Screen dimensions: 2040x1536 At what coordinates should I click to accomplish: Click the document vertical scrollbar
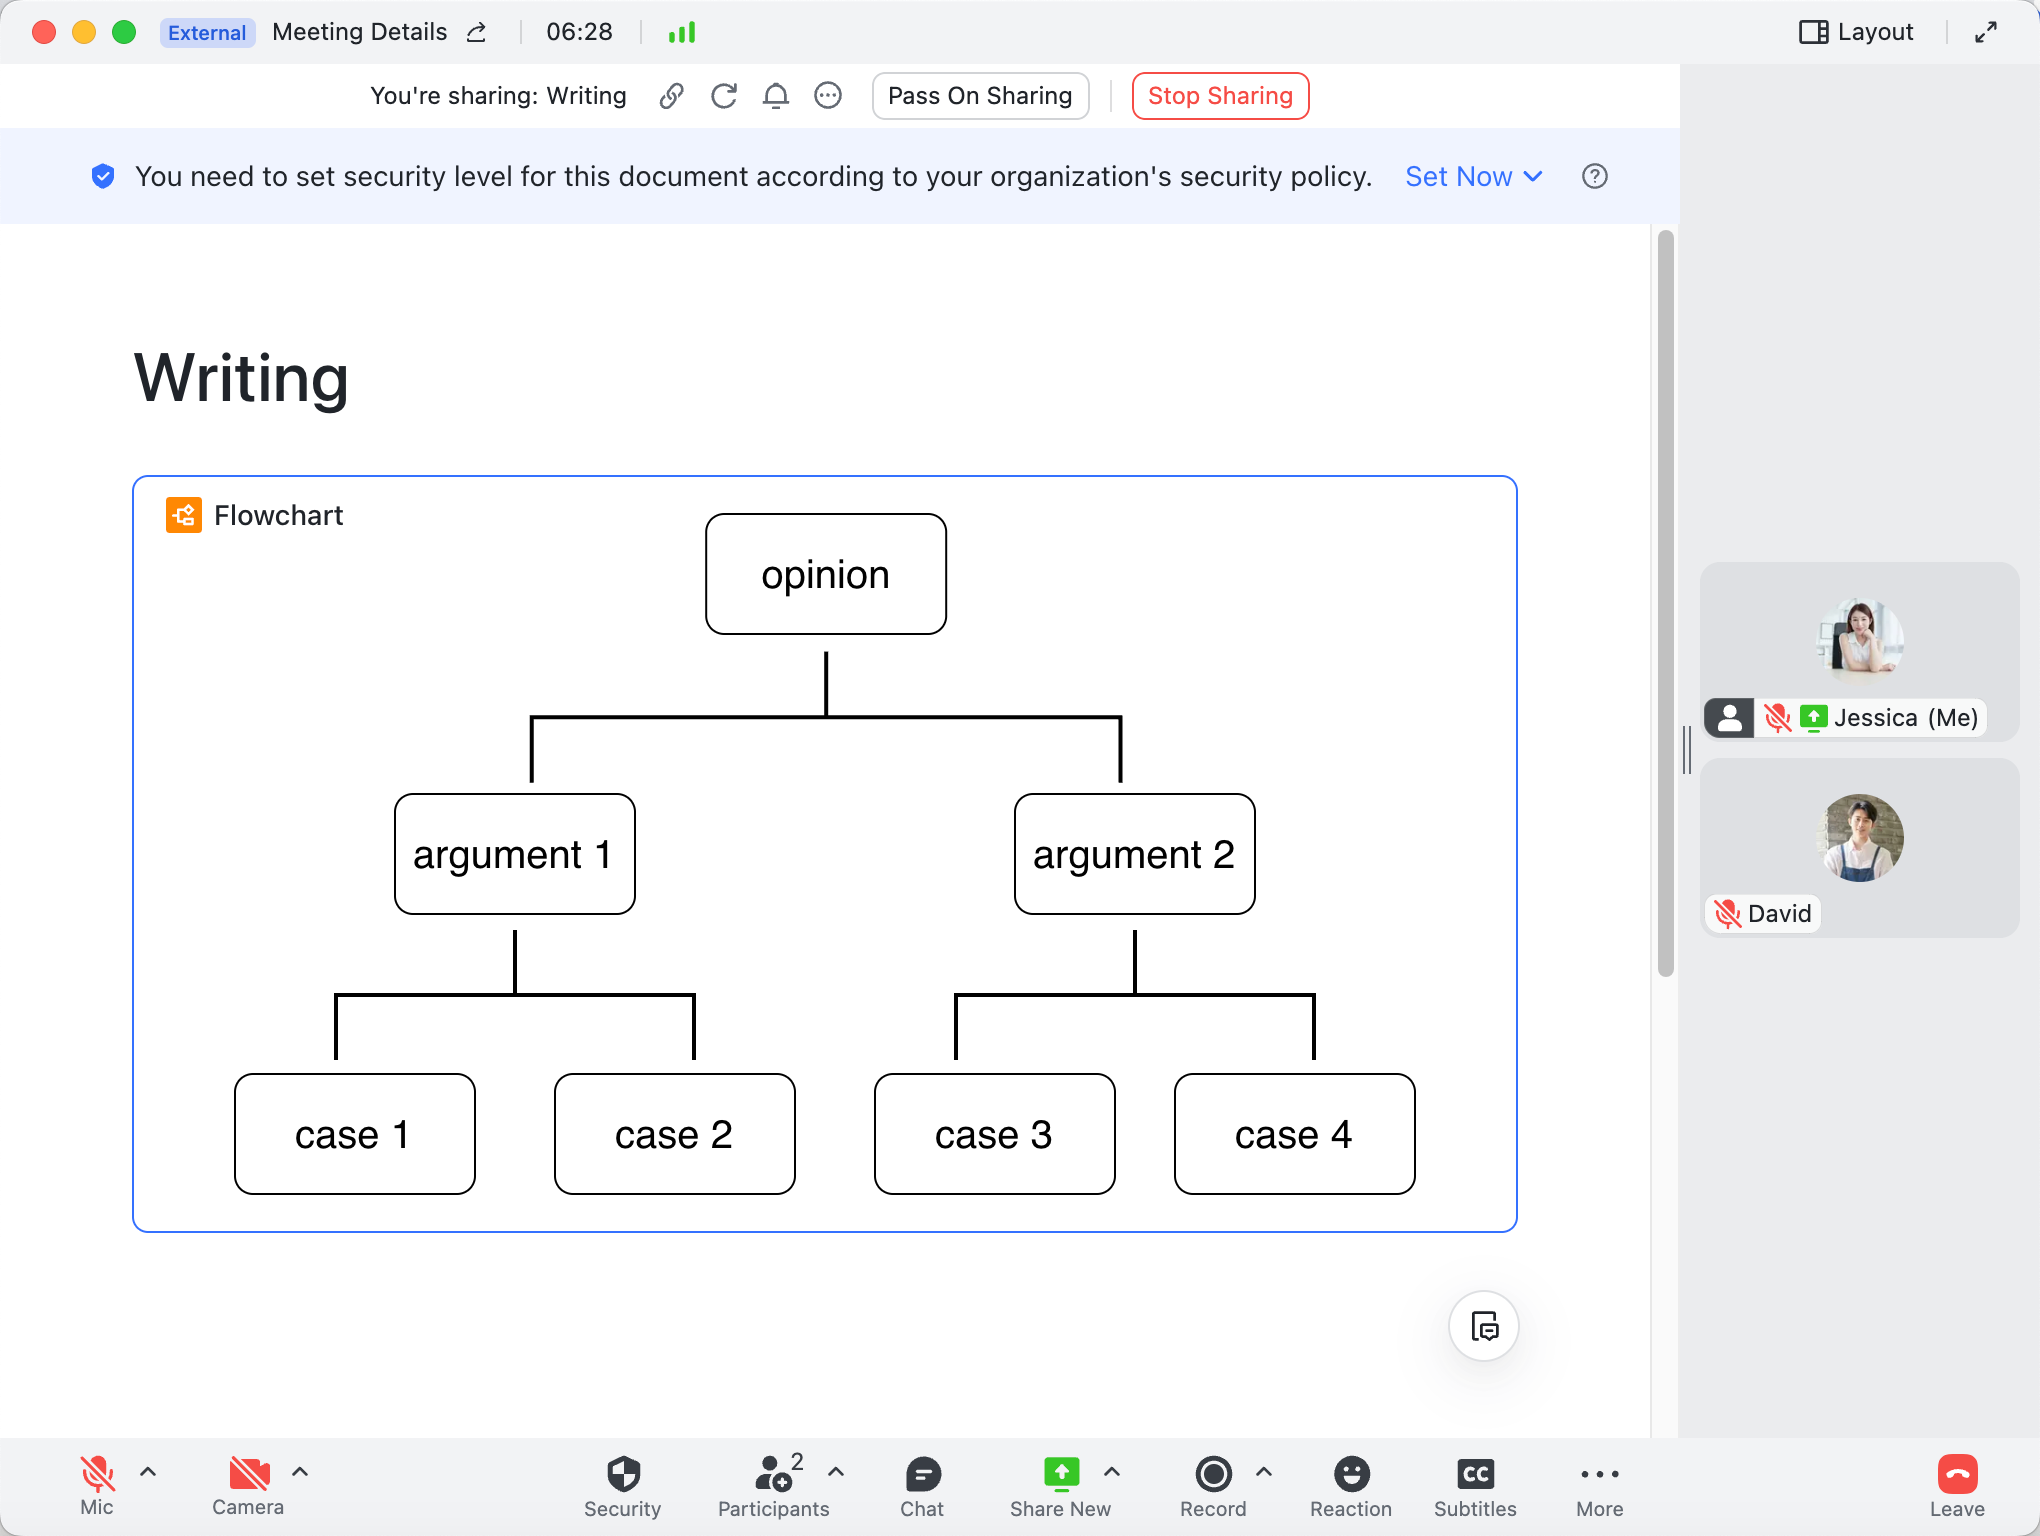tap(1665, 603)
